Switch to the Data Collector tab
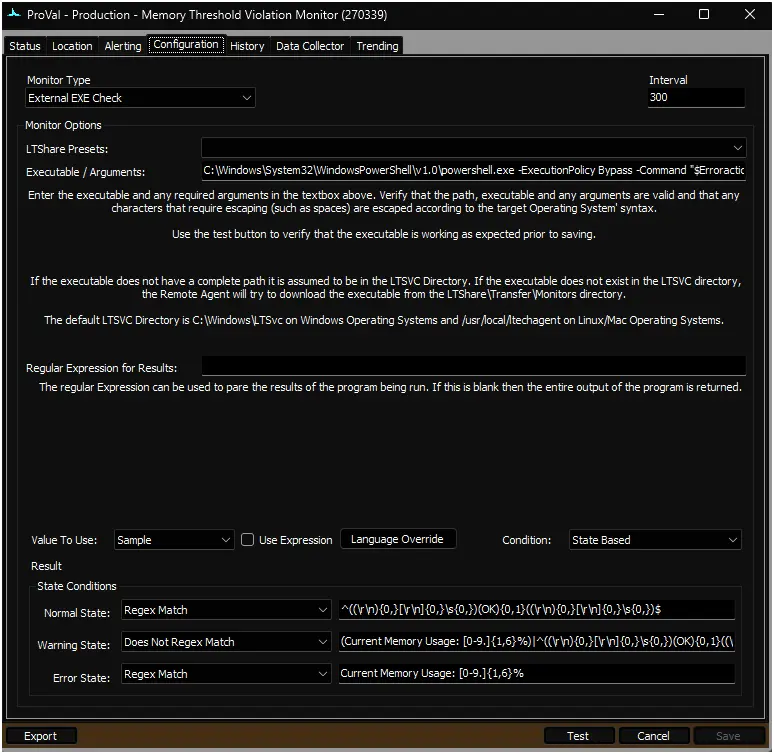 tap(310, 46)
